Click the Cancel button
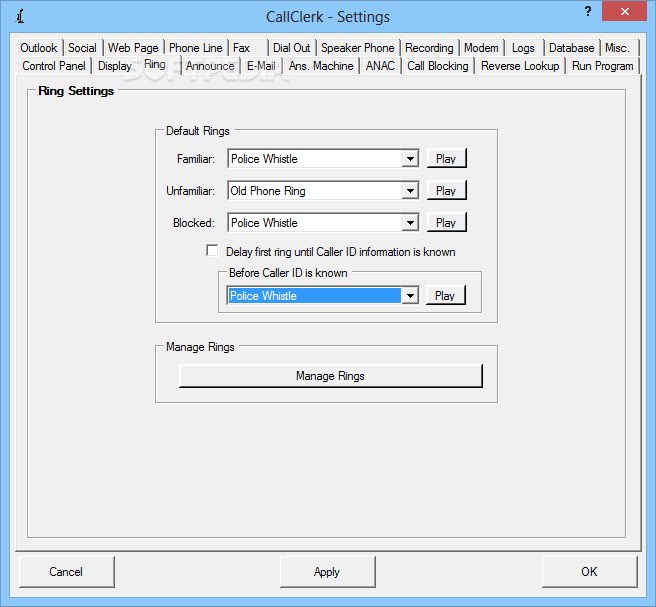The height and width of the screenshot is (607, 656). (66, 571)
